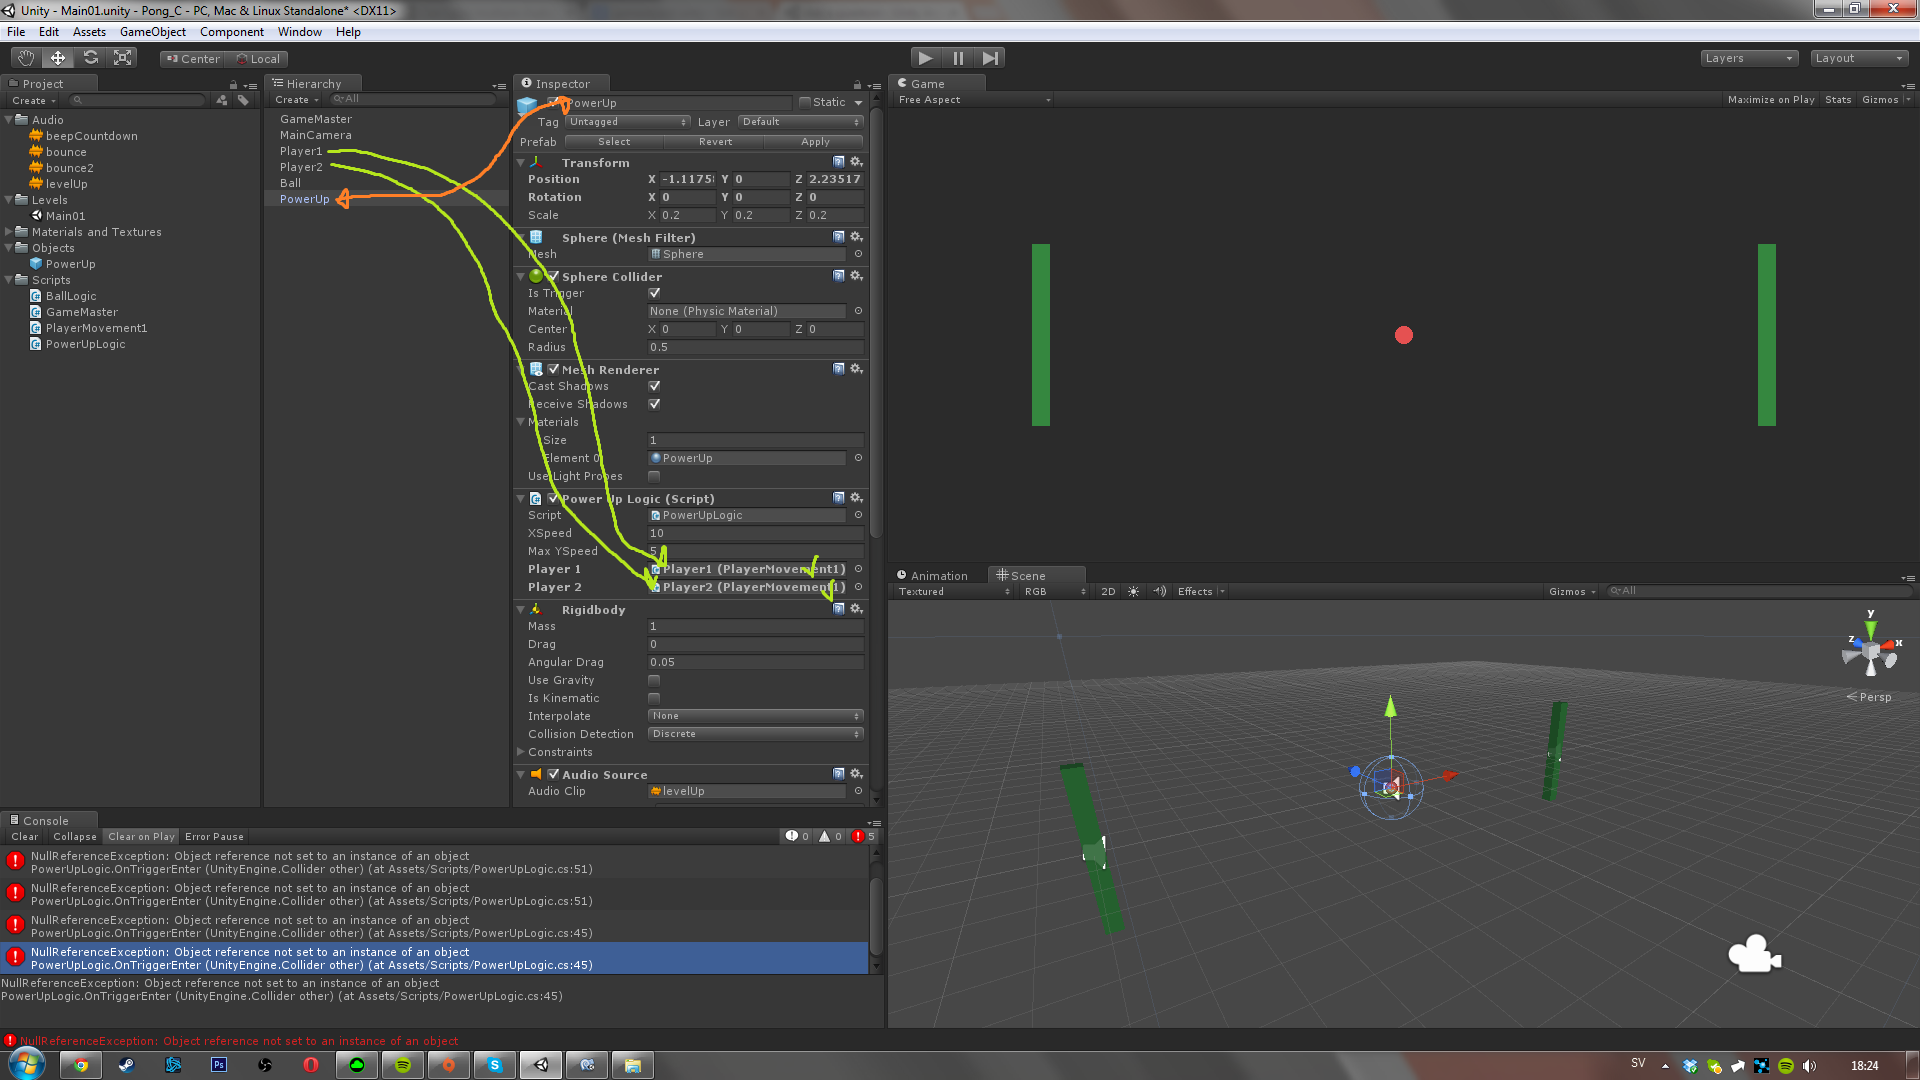Open Power Up Logic script gear menu
The image size is (1920, 1080).
tap(856, 498)
